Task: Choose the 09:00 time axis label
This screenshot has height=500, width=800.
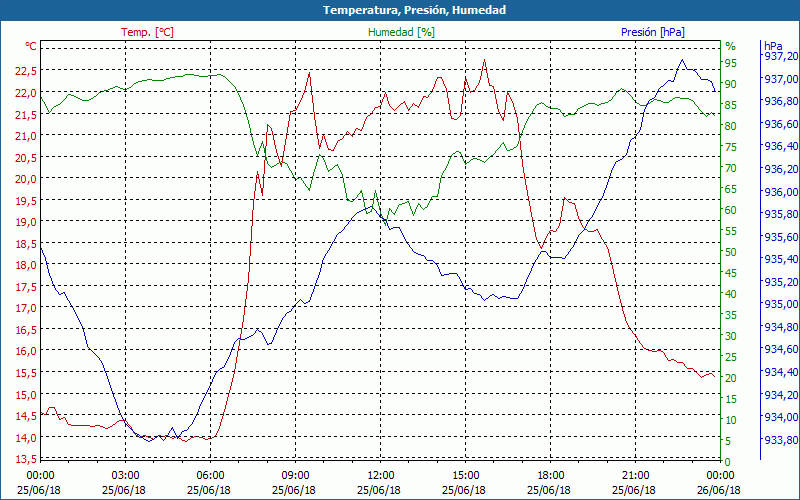Action: (295, 476)
